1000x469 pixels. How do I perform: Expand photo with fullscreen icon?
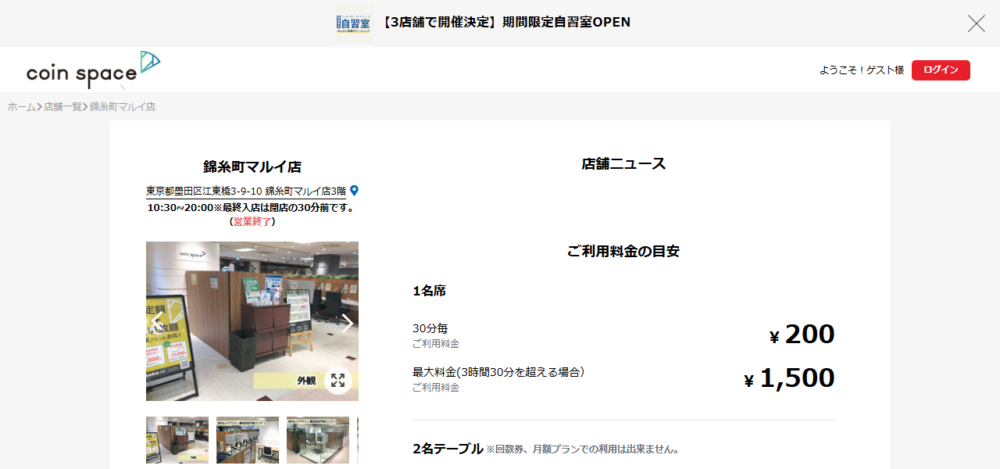(338, 381)
